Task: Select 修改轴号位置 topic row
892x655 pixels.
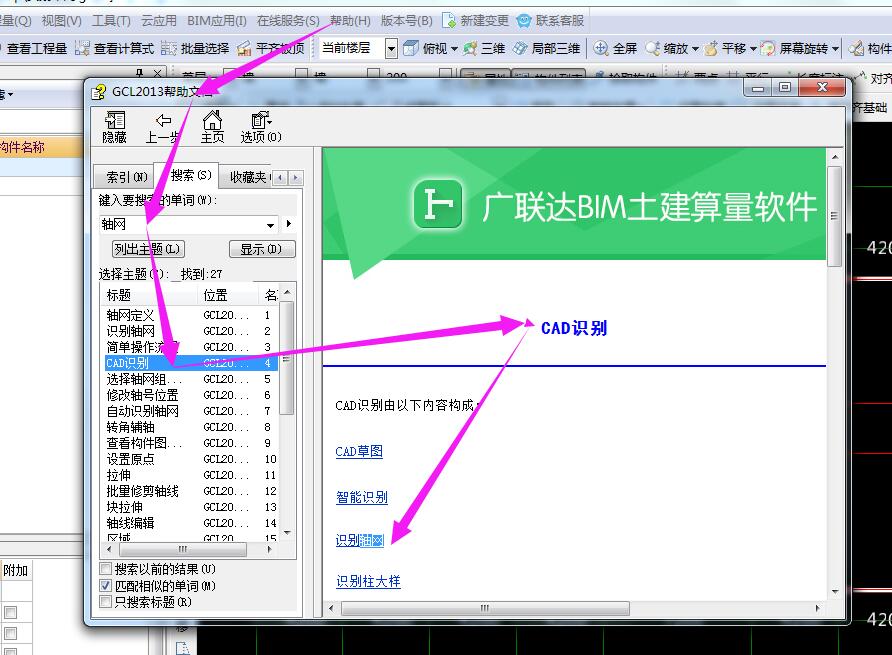Action: (x=191, y=395)
